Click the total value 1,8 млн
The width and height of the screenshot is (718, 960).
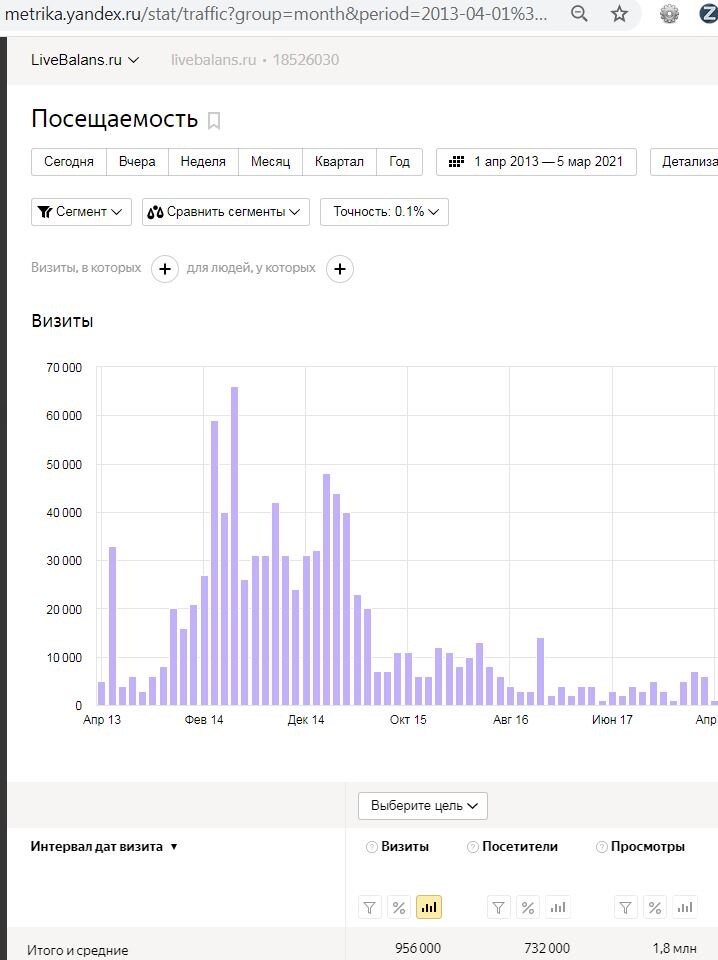674,948
